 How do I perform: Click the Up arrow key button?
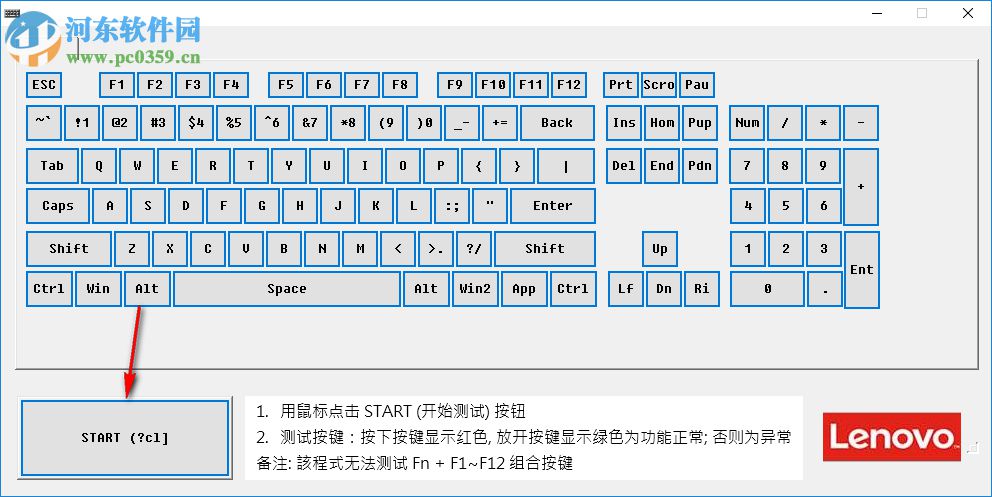pyautogui.click(x=660, y=248)
